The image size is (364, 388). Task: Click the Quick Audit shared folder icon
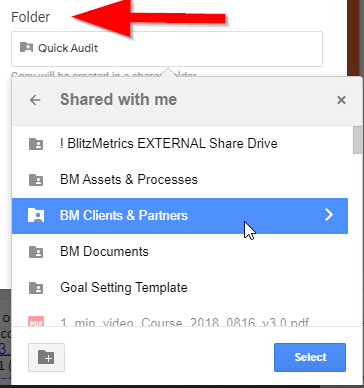(26, 48)
